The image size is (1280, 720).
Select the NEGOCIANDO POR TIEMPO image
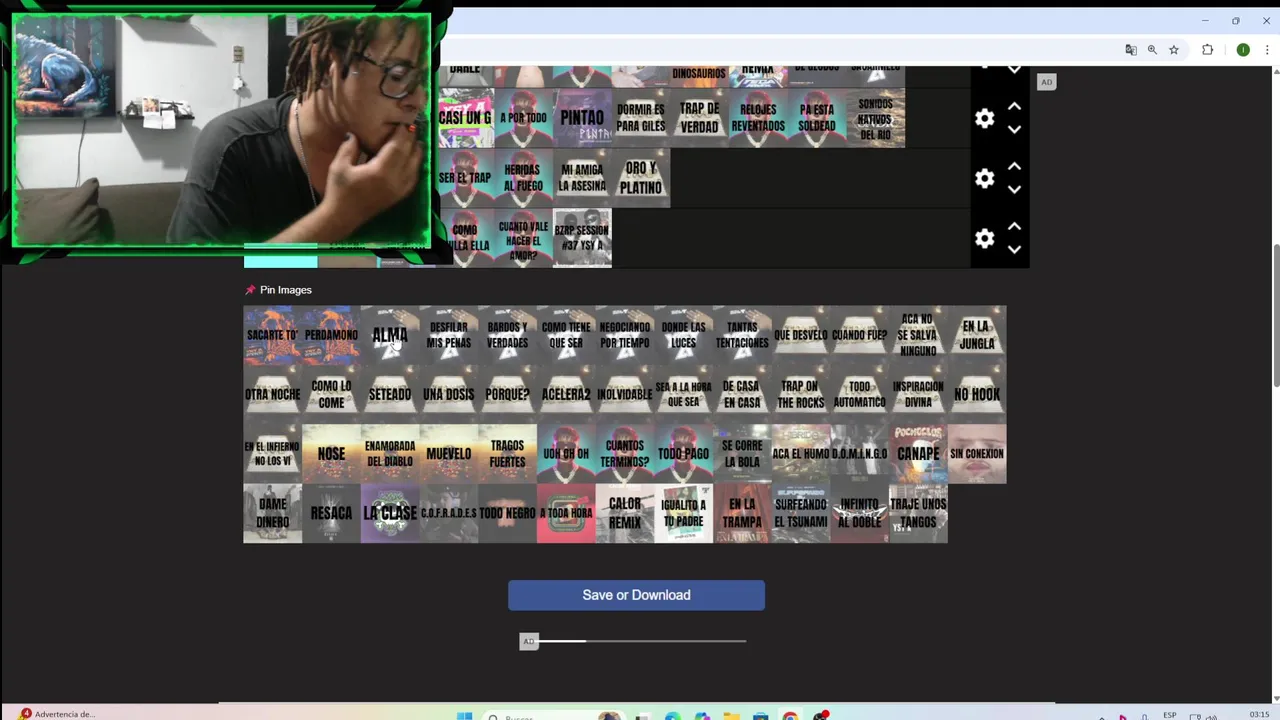(x=625, y=335)
